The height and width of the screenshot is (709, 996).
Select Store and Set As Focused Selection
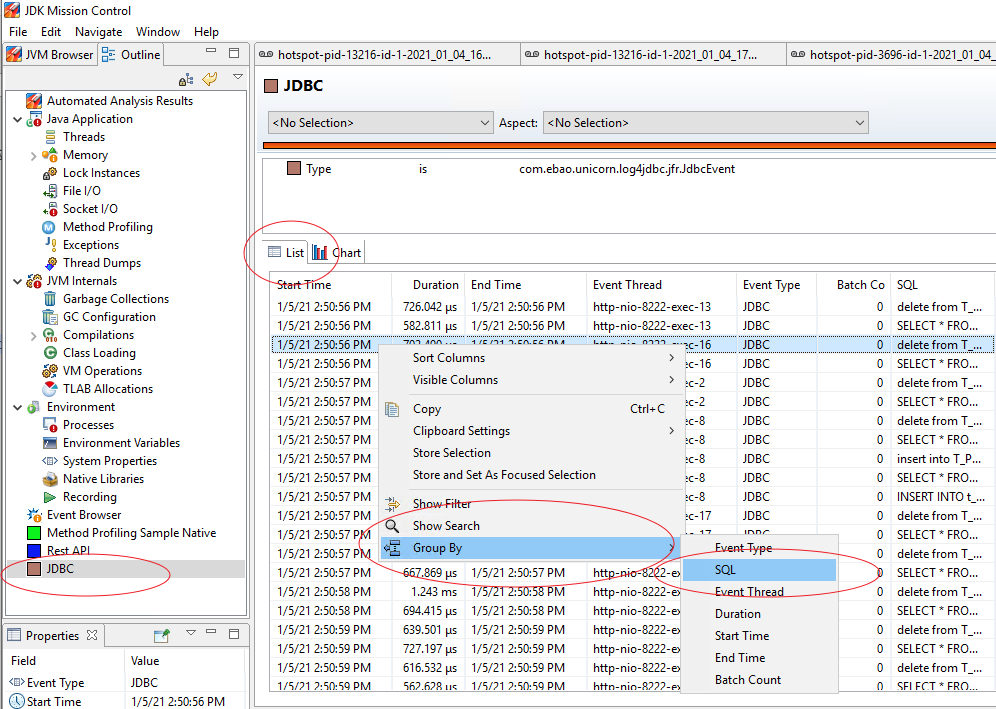[x=504, y=475]
